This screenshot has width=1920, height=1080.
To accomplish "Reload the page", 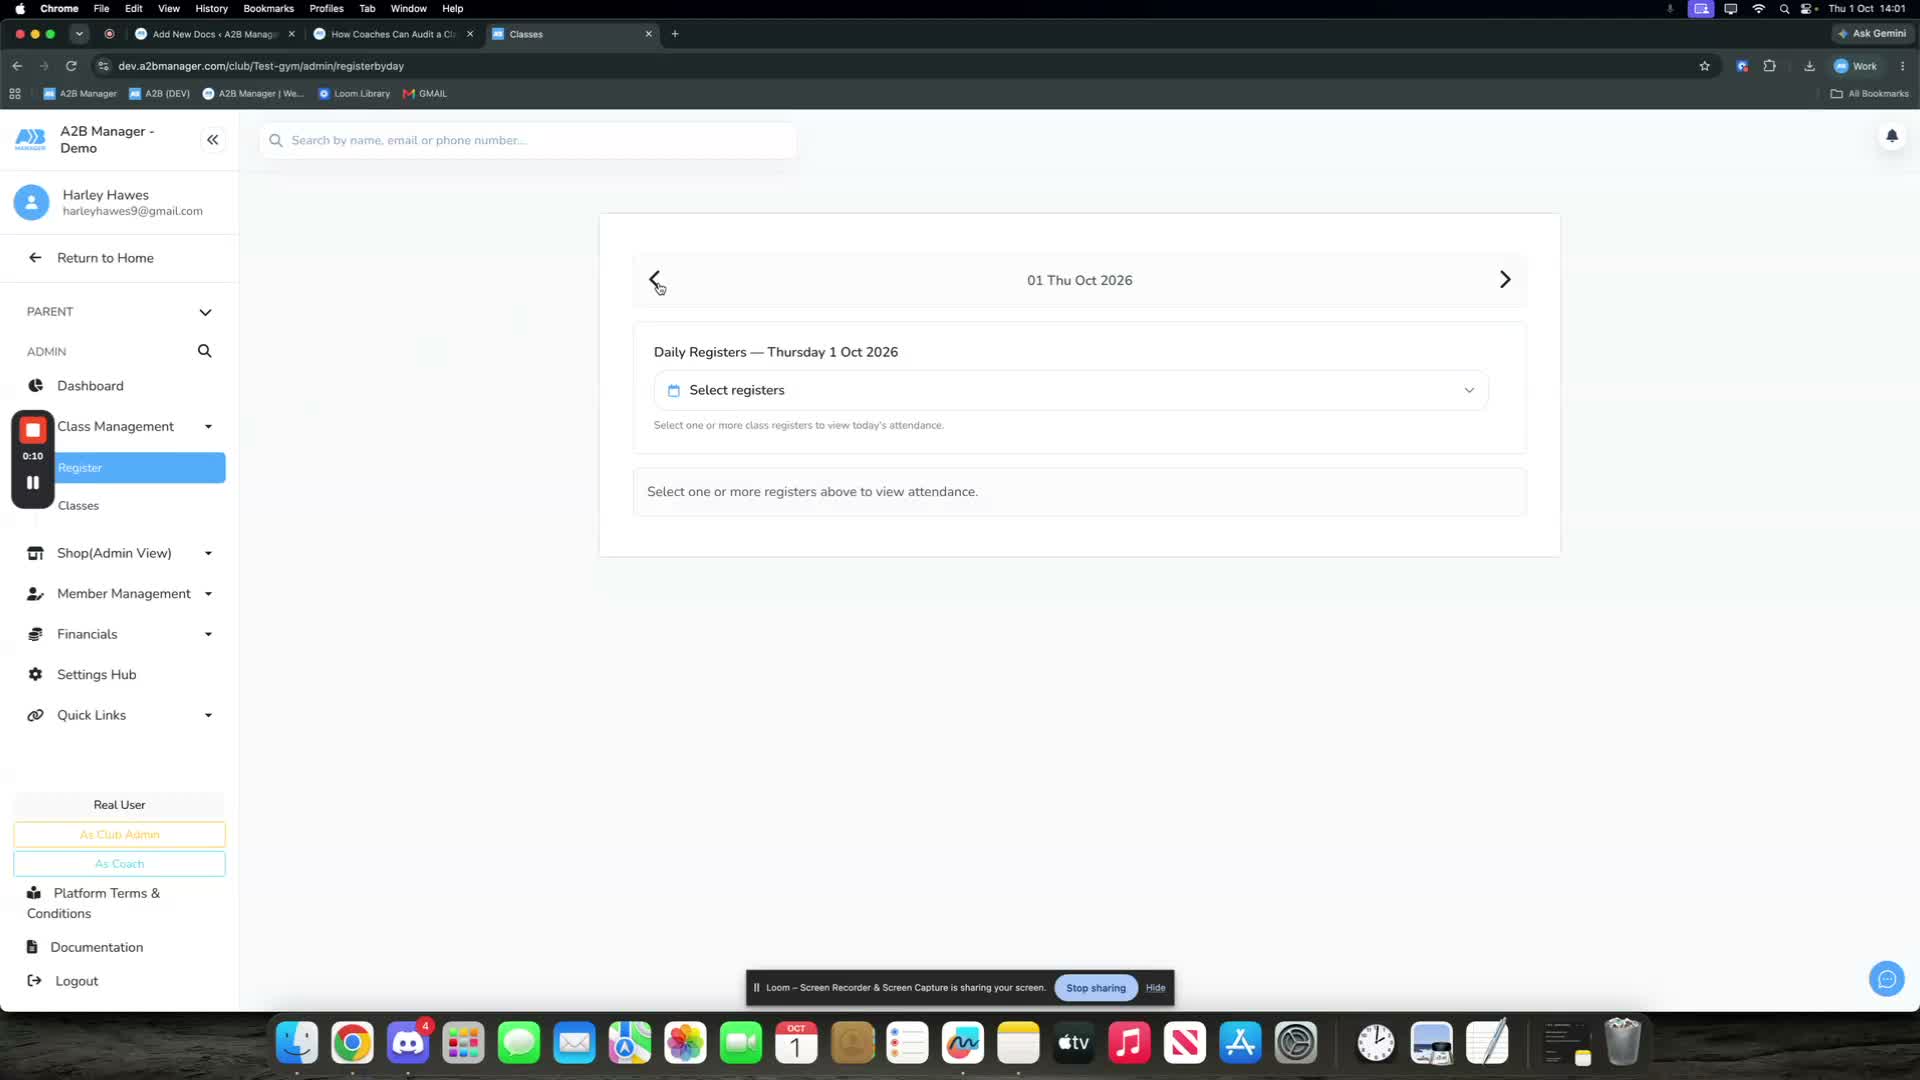I will [x=71, y=66].
